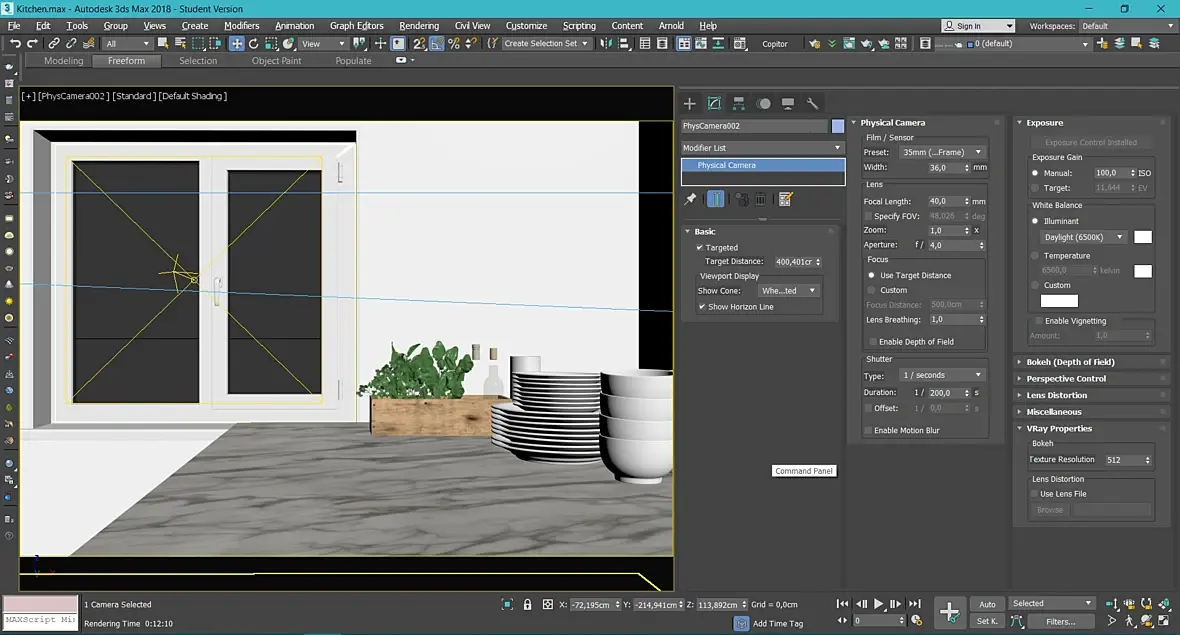
Task: Remove modifier with the trash can icon
Action: pos(760,199)
